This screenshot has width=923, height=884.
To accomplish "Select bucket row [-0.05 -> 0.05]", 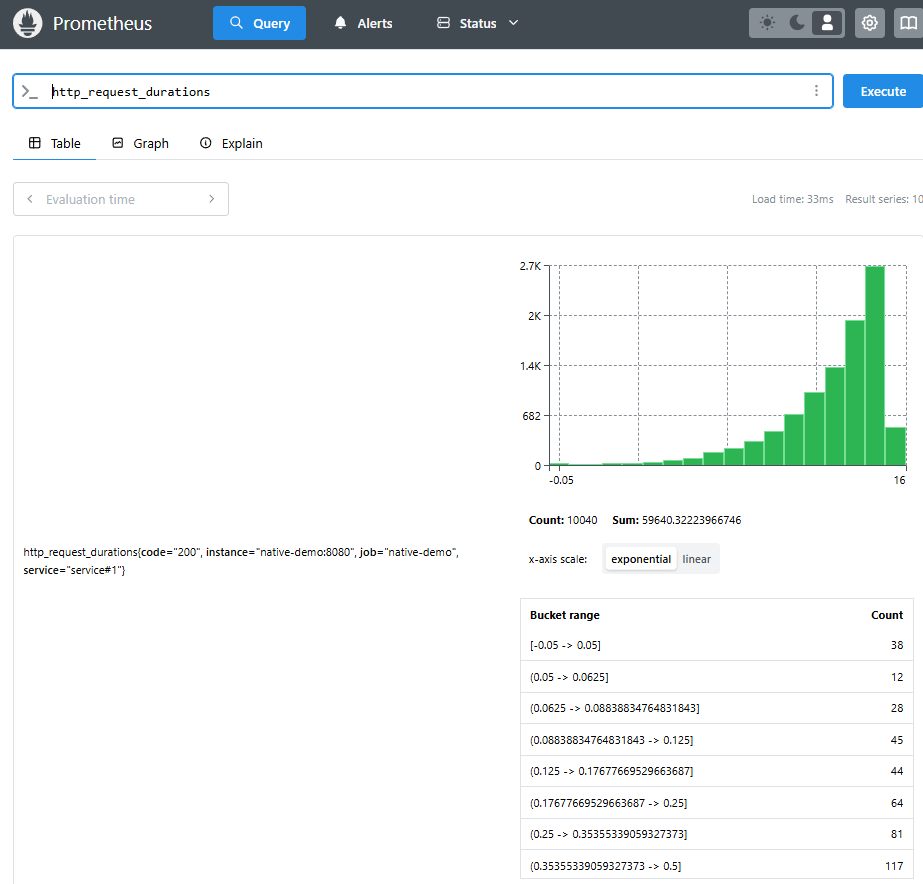I will pyautogui.click(x=716, y=645).
